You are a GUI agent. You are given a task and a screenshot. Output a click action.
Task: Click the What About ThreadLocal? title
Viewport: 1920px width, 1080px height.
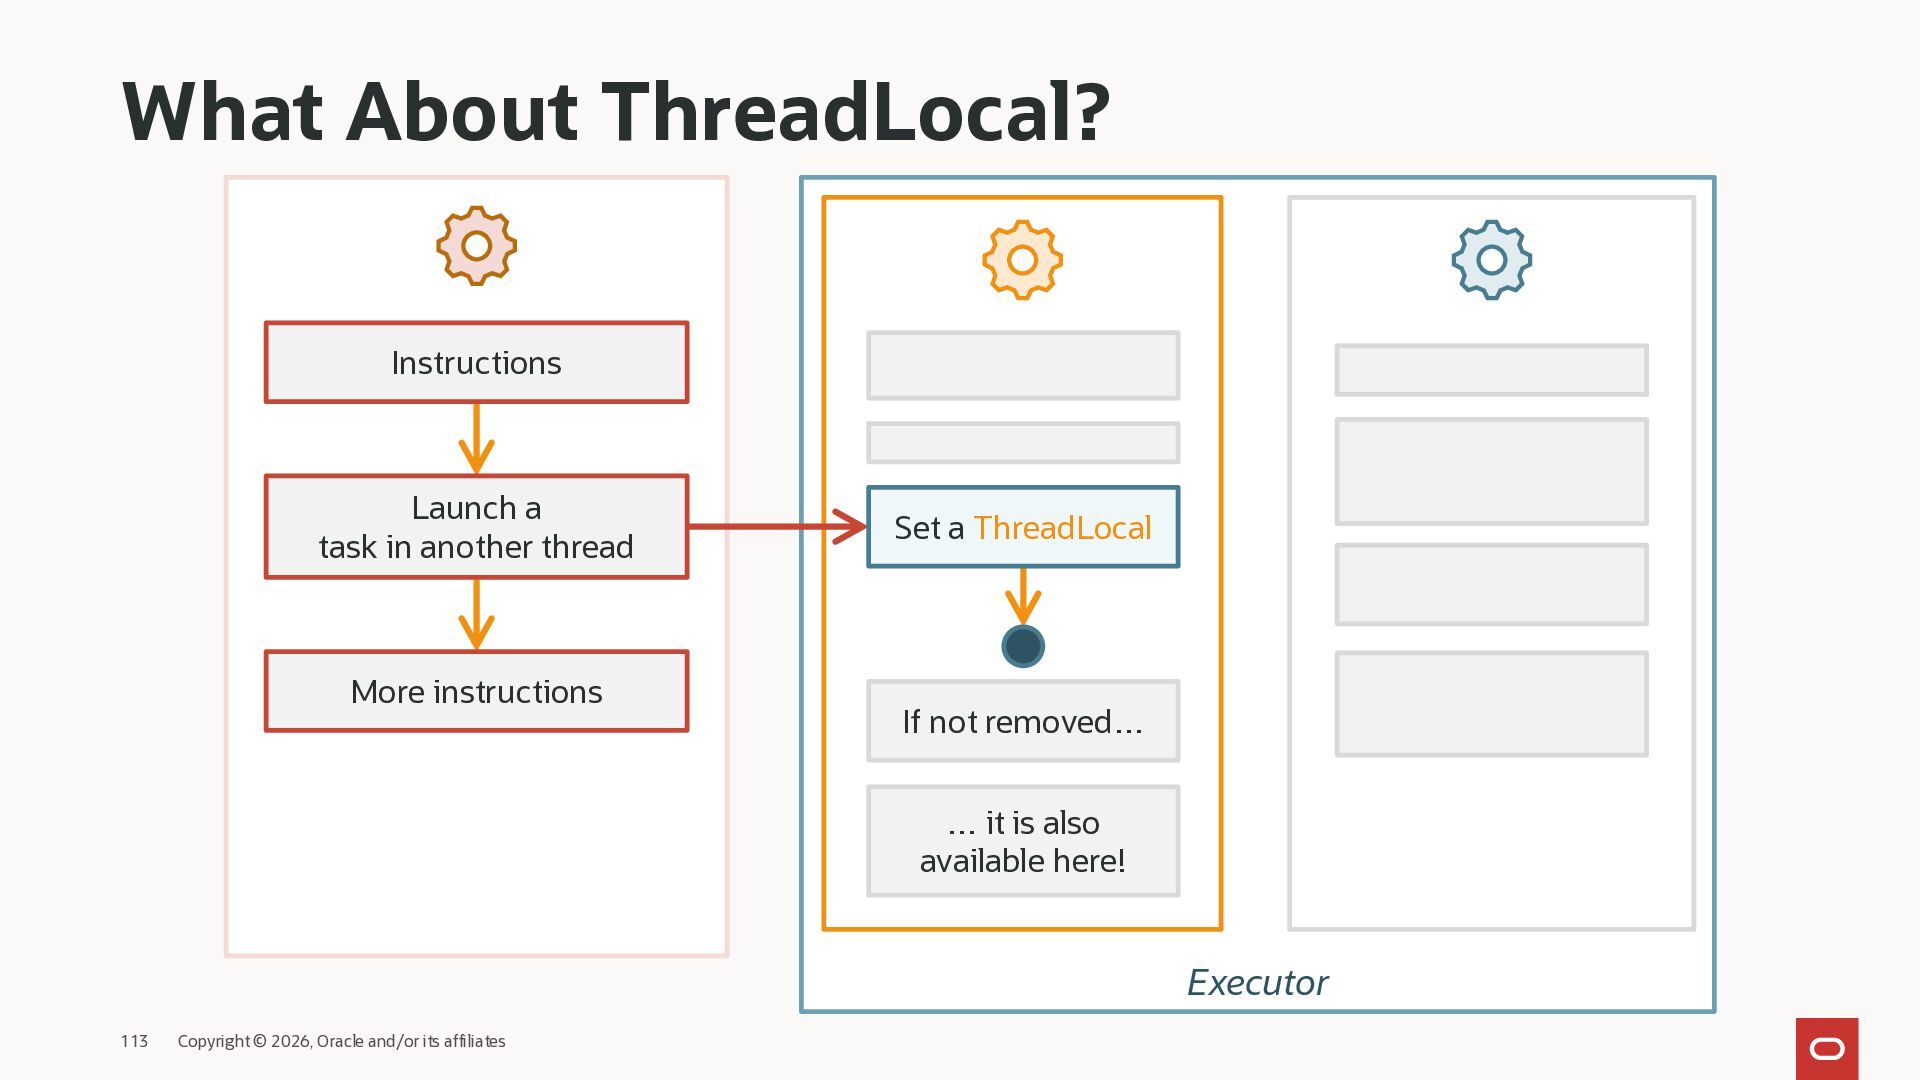click(x=615, y=111)
